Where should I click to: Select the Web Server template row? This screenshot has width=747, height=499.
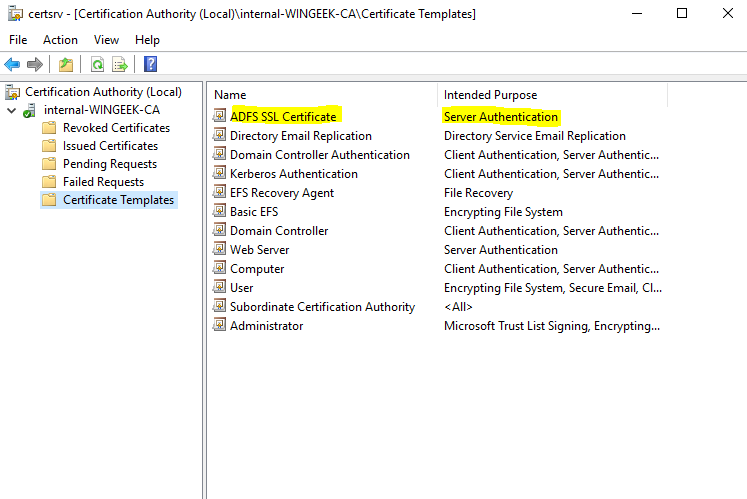tap(259, 250)
